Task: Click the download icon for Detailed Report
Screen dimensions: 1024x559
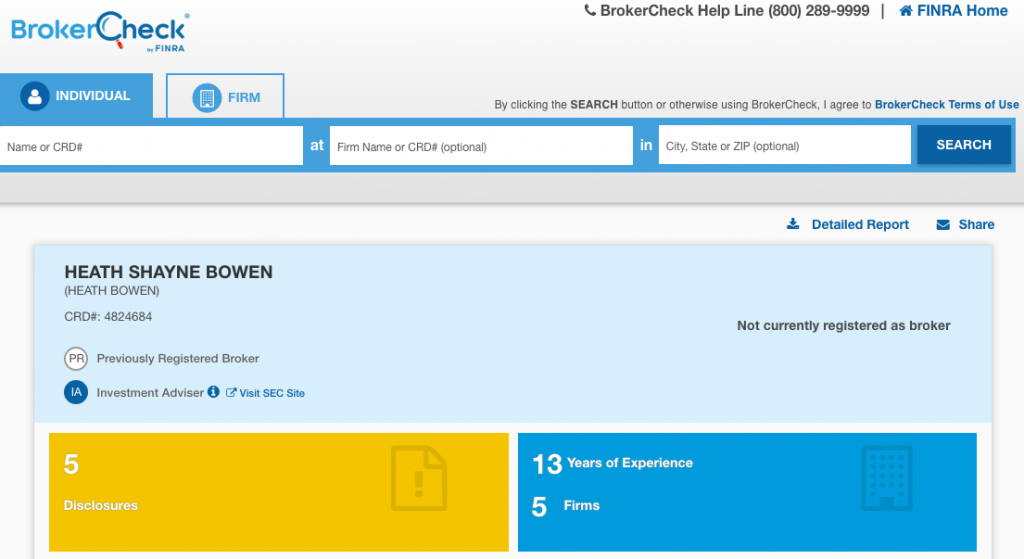Action: [x=793, y=224]
